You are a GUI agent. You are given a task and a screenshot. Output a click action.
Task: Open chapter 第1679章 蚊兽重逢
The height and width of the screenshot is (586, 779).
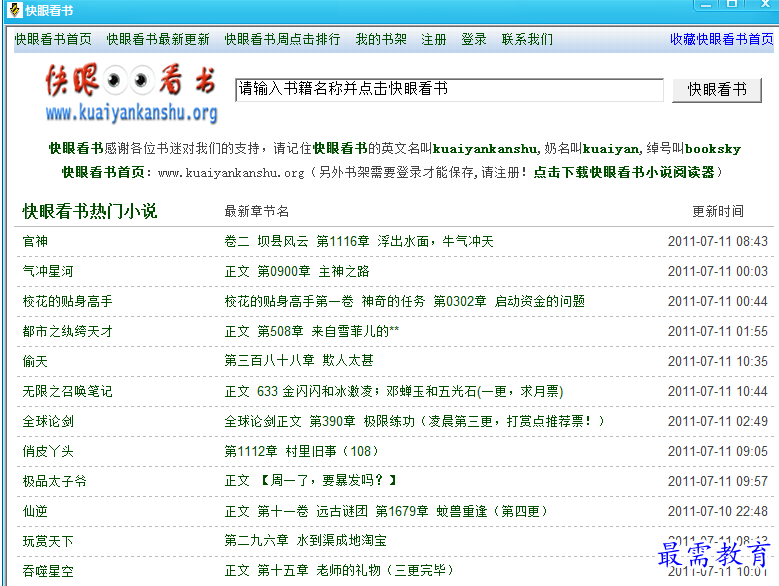coord(386,511)
